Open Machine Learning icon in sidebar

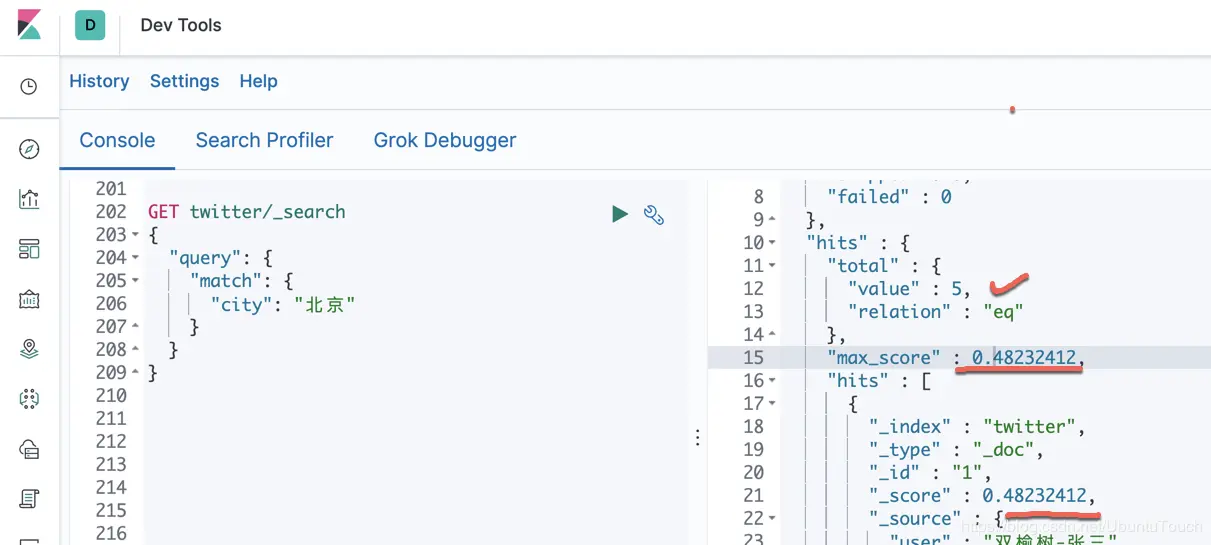click(x=29, y=399)
